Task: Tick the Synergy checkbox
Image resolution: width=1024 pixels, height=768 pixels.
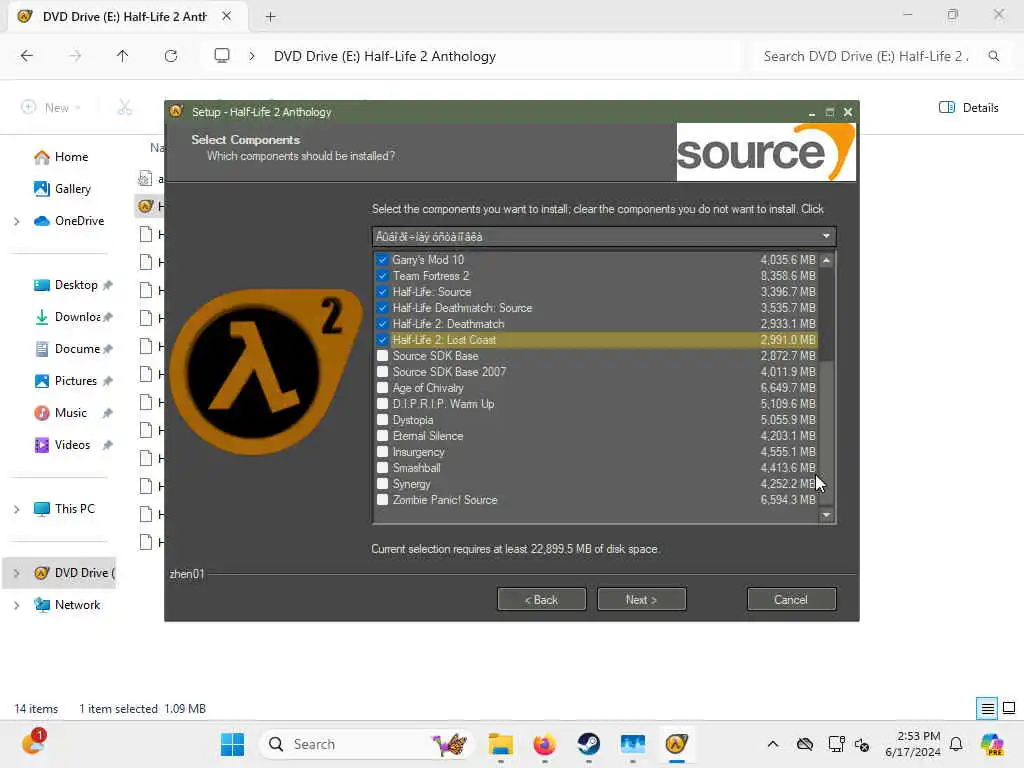Action: pos(383,484)
